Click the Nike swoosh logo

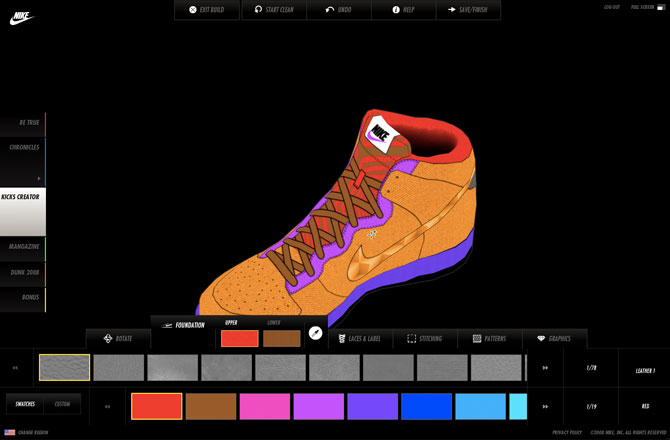[21, 18]
